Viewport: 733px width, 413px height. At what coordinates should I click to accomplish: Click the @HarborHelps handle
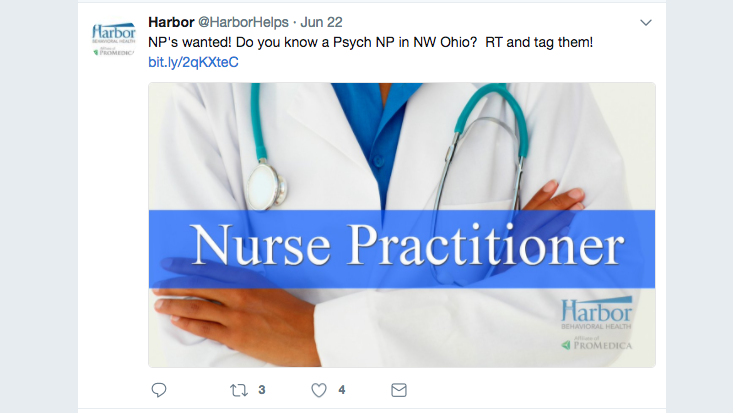pyautogui.click(x=244, y=22)
